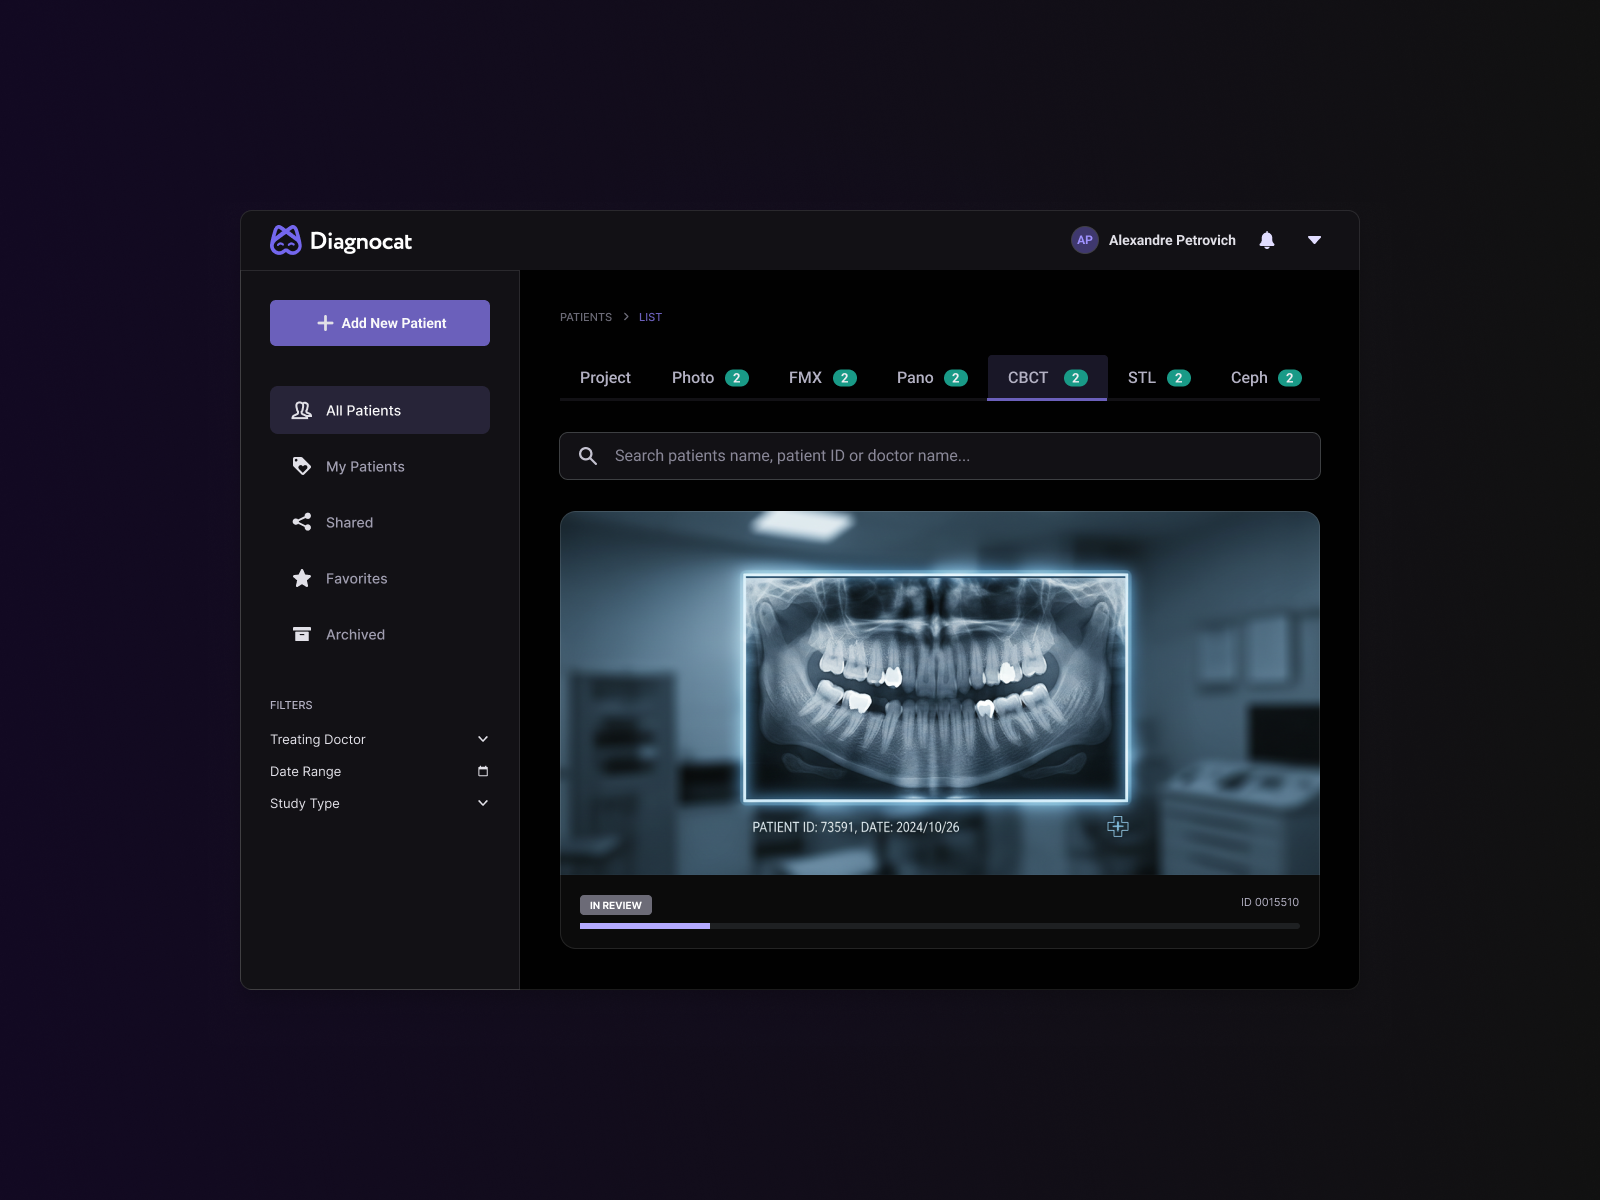Switch to the Photo tab

tap(710, 378)
